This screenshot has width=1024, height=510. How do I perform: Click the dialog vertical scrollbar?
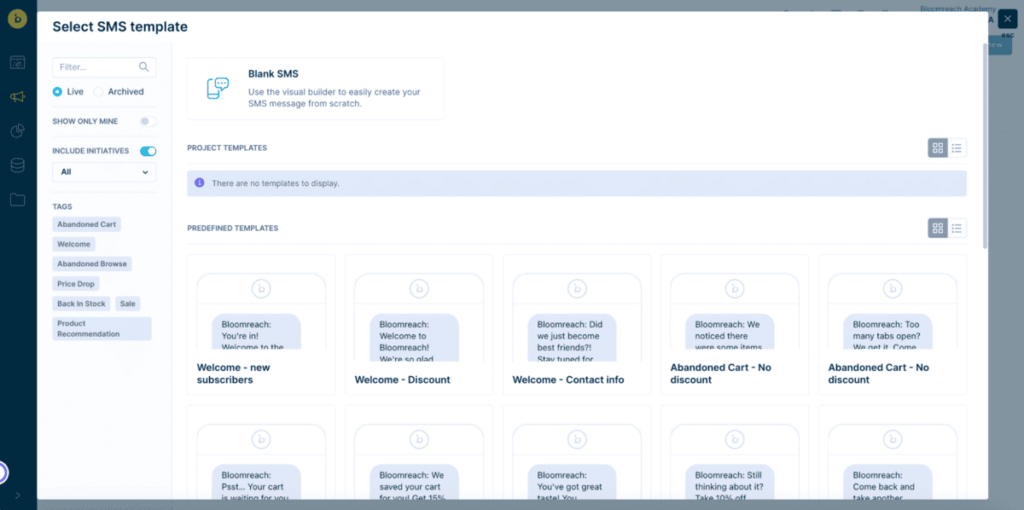[985, 146]
